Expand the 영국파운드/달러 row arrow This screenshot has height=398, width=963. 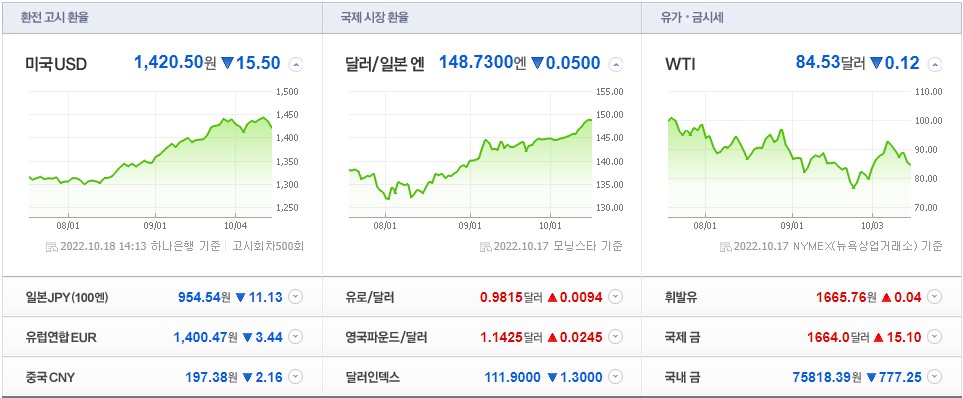(x=615, y=337)
